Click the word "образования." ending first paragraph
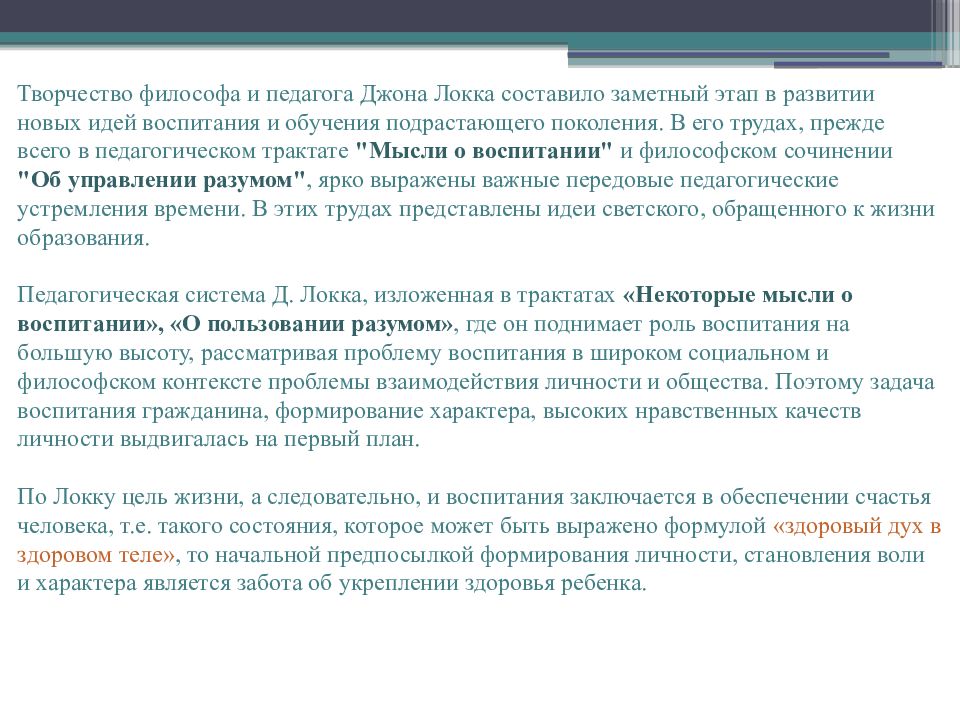Viewport: 960px width, 720px height. tap(83, 238)
